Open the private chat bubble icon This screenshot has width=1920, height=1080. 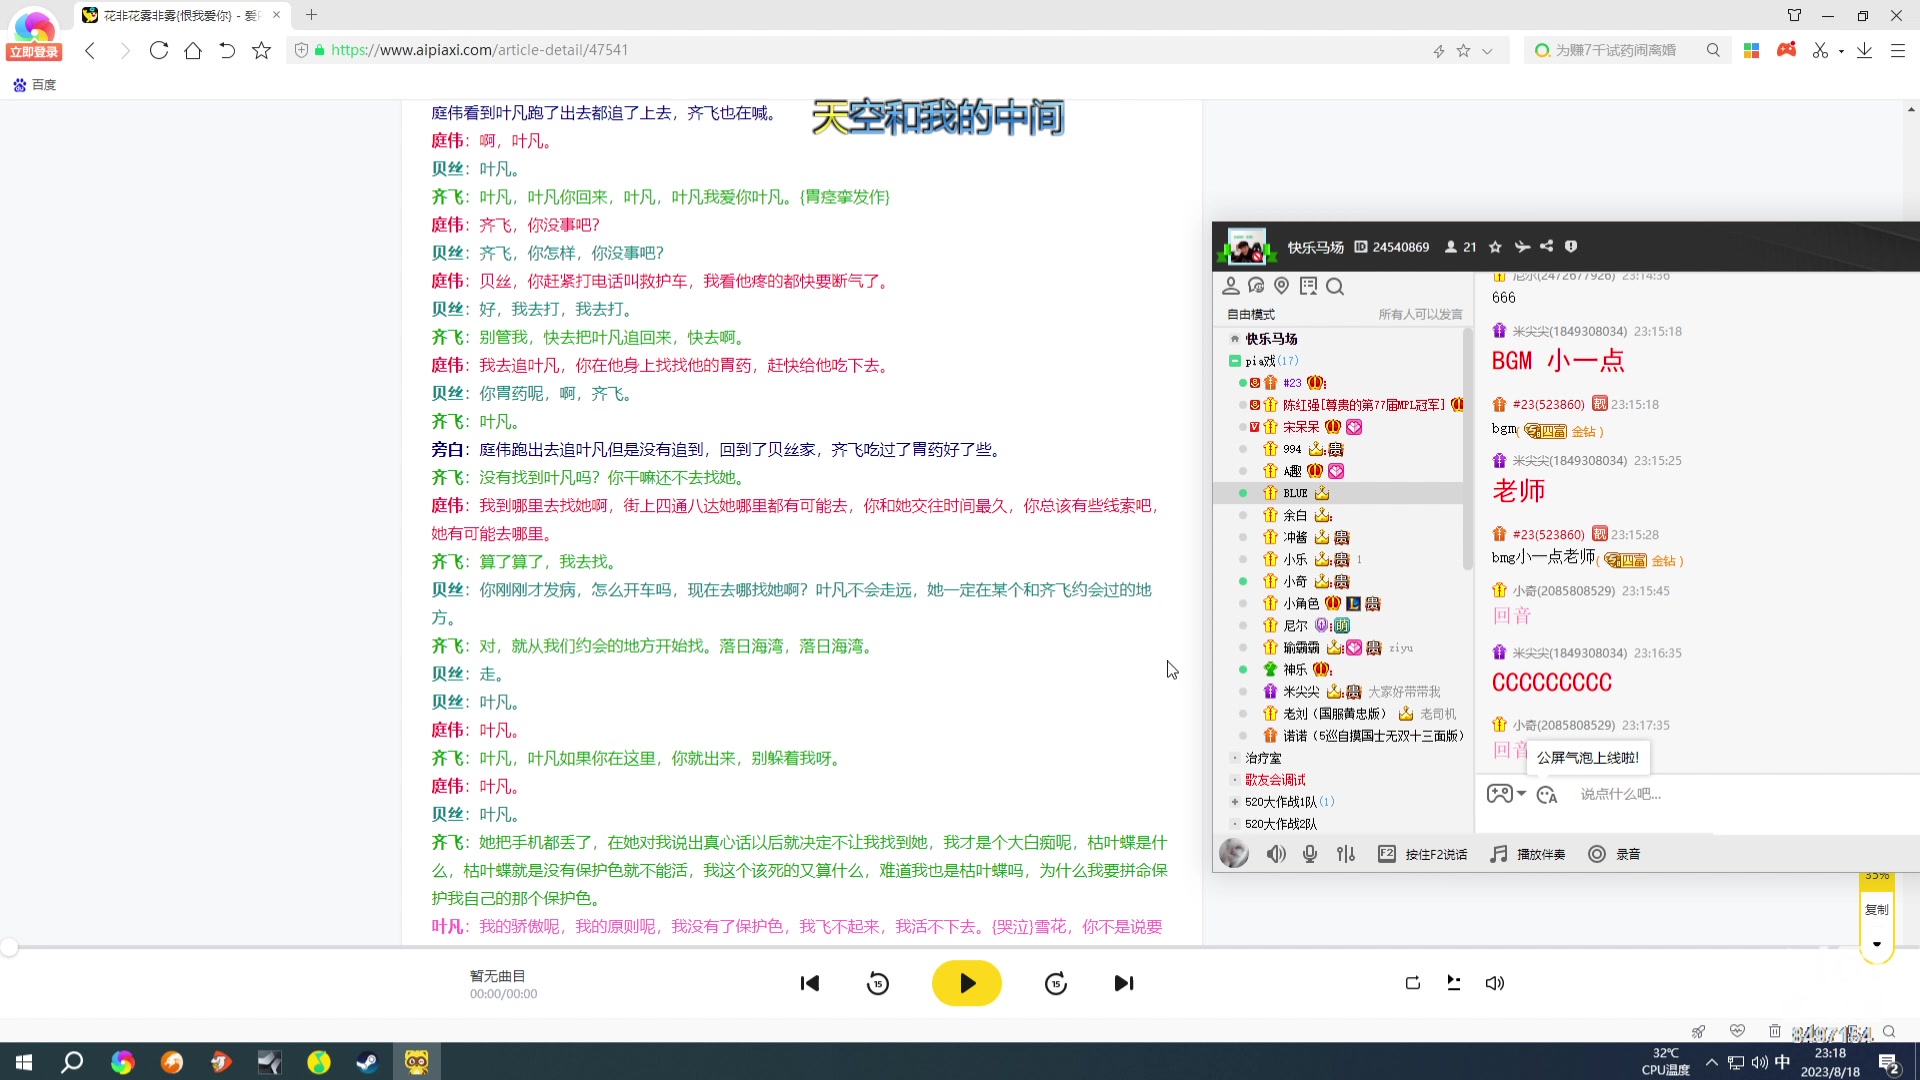click(x=1257, y=286)
